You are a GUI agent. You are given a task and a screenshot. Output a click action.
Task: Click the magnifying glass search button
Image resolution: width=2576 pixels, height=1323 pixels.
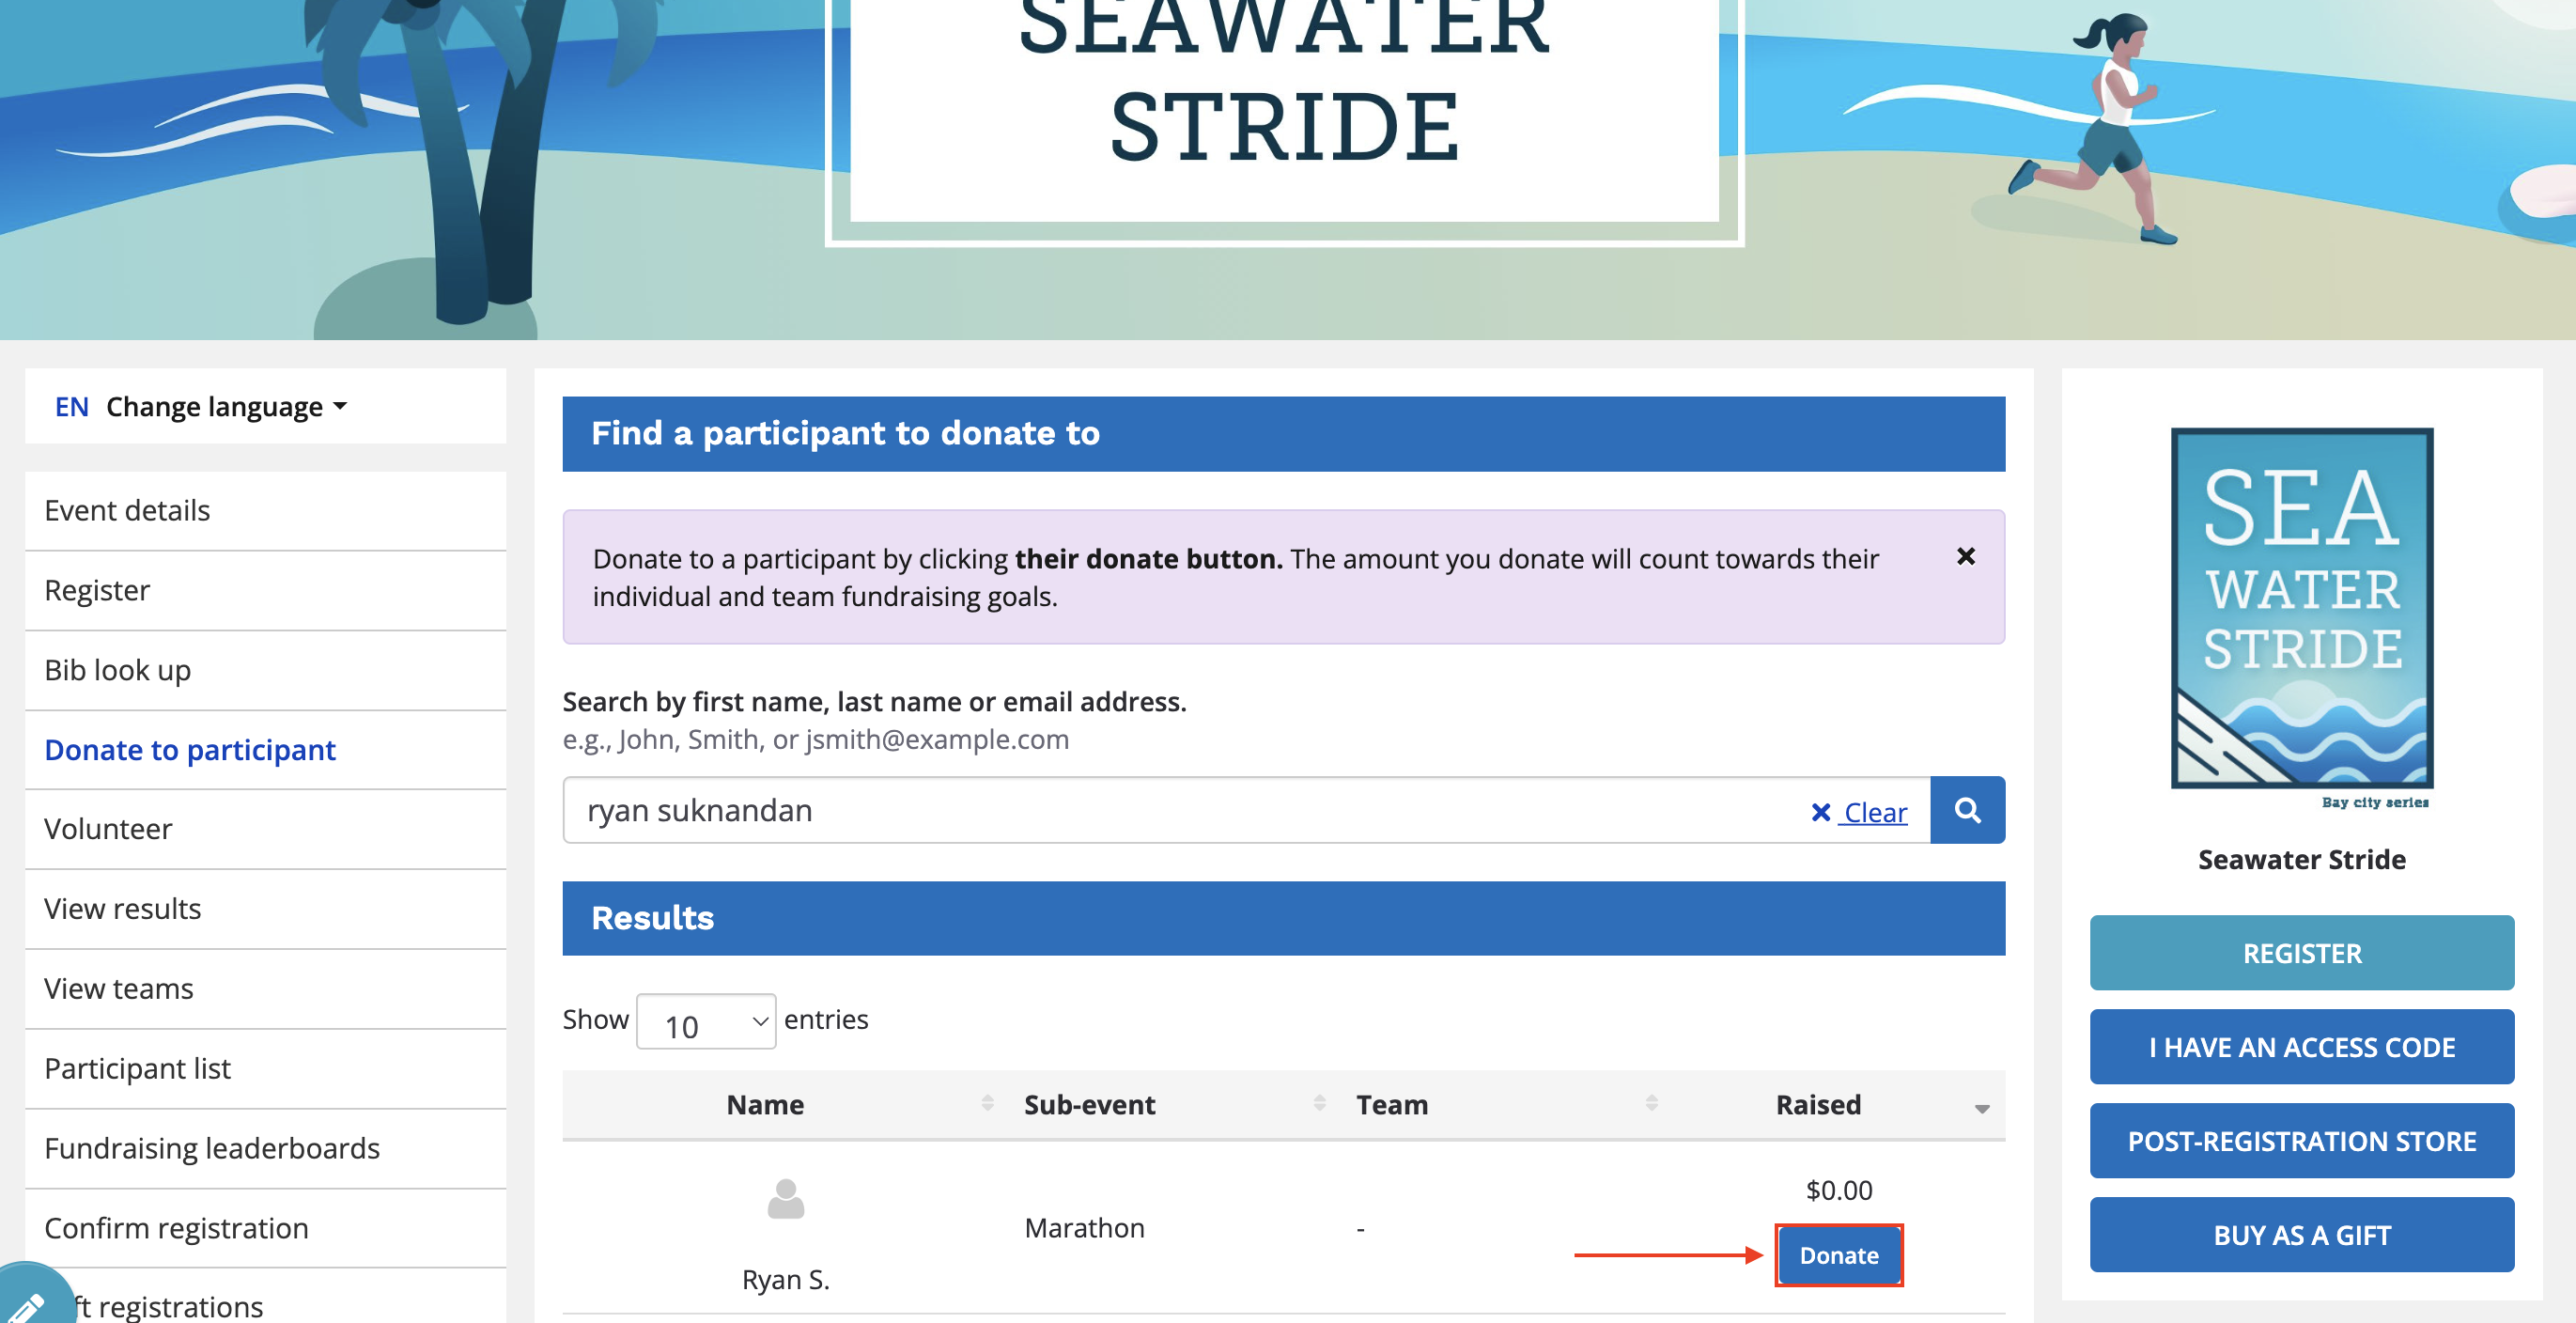click(x=1966, y=810)
